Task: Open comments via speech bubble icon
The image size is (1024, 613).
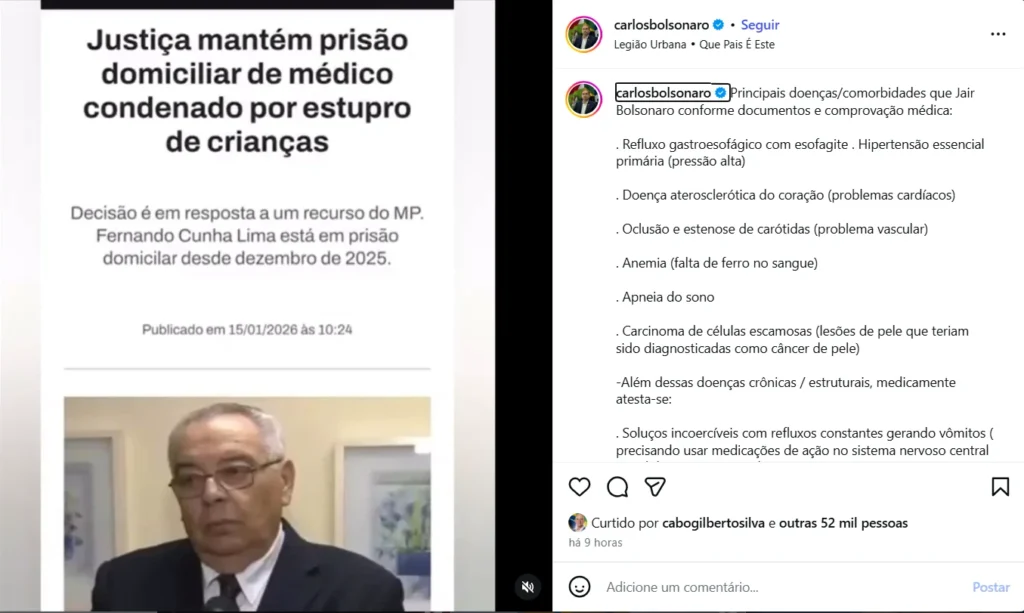Action: coord(617,486)
